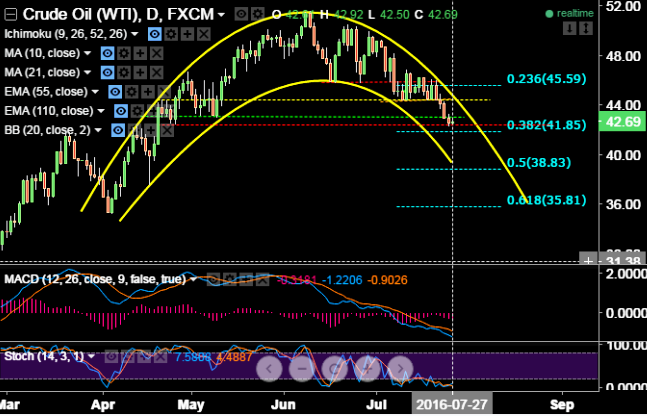Zoom out chart with the minus button
647x416 pixels.
302,368
